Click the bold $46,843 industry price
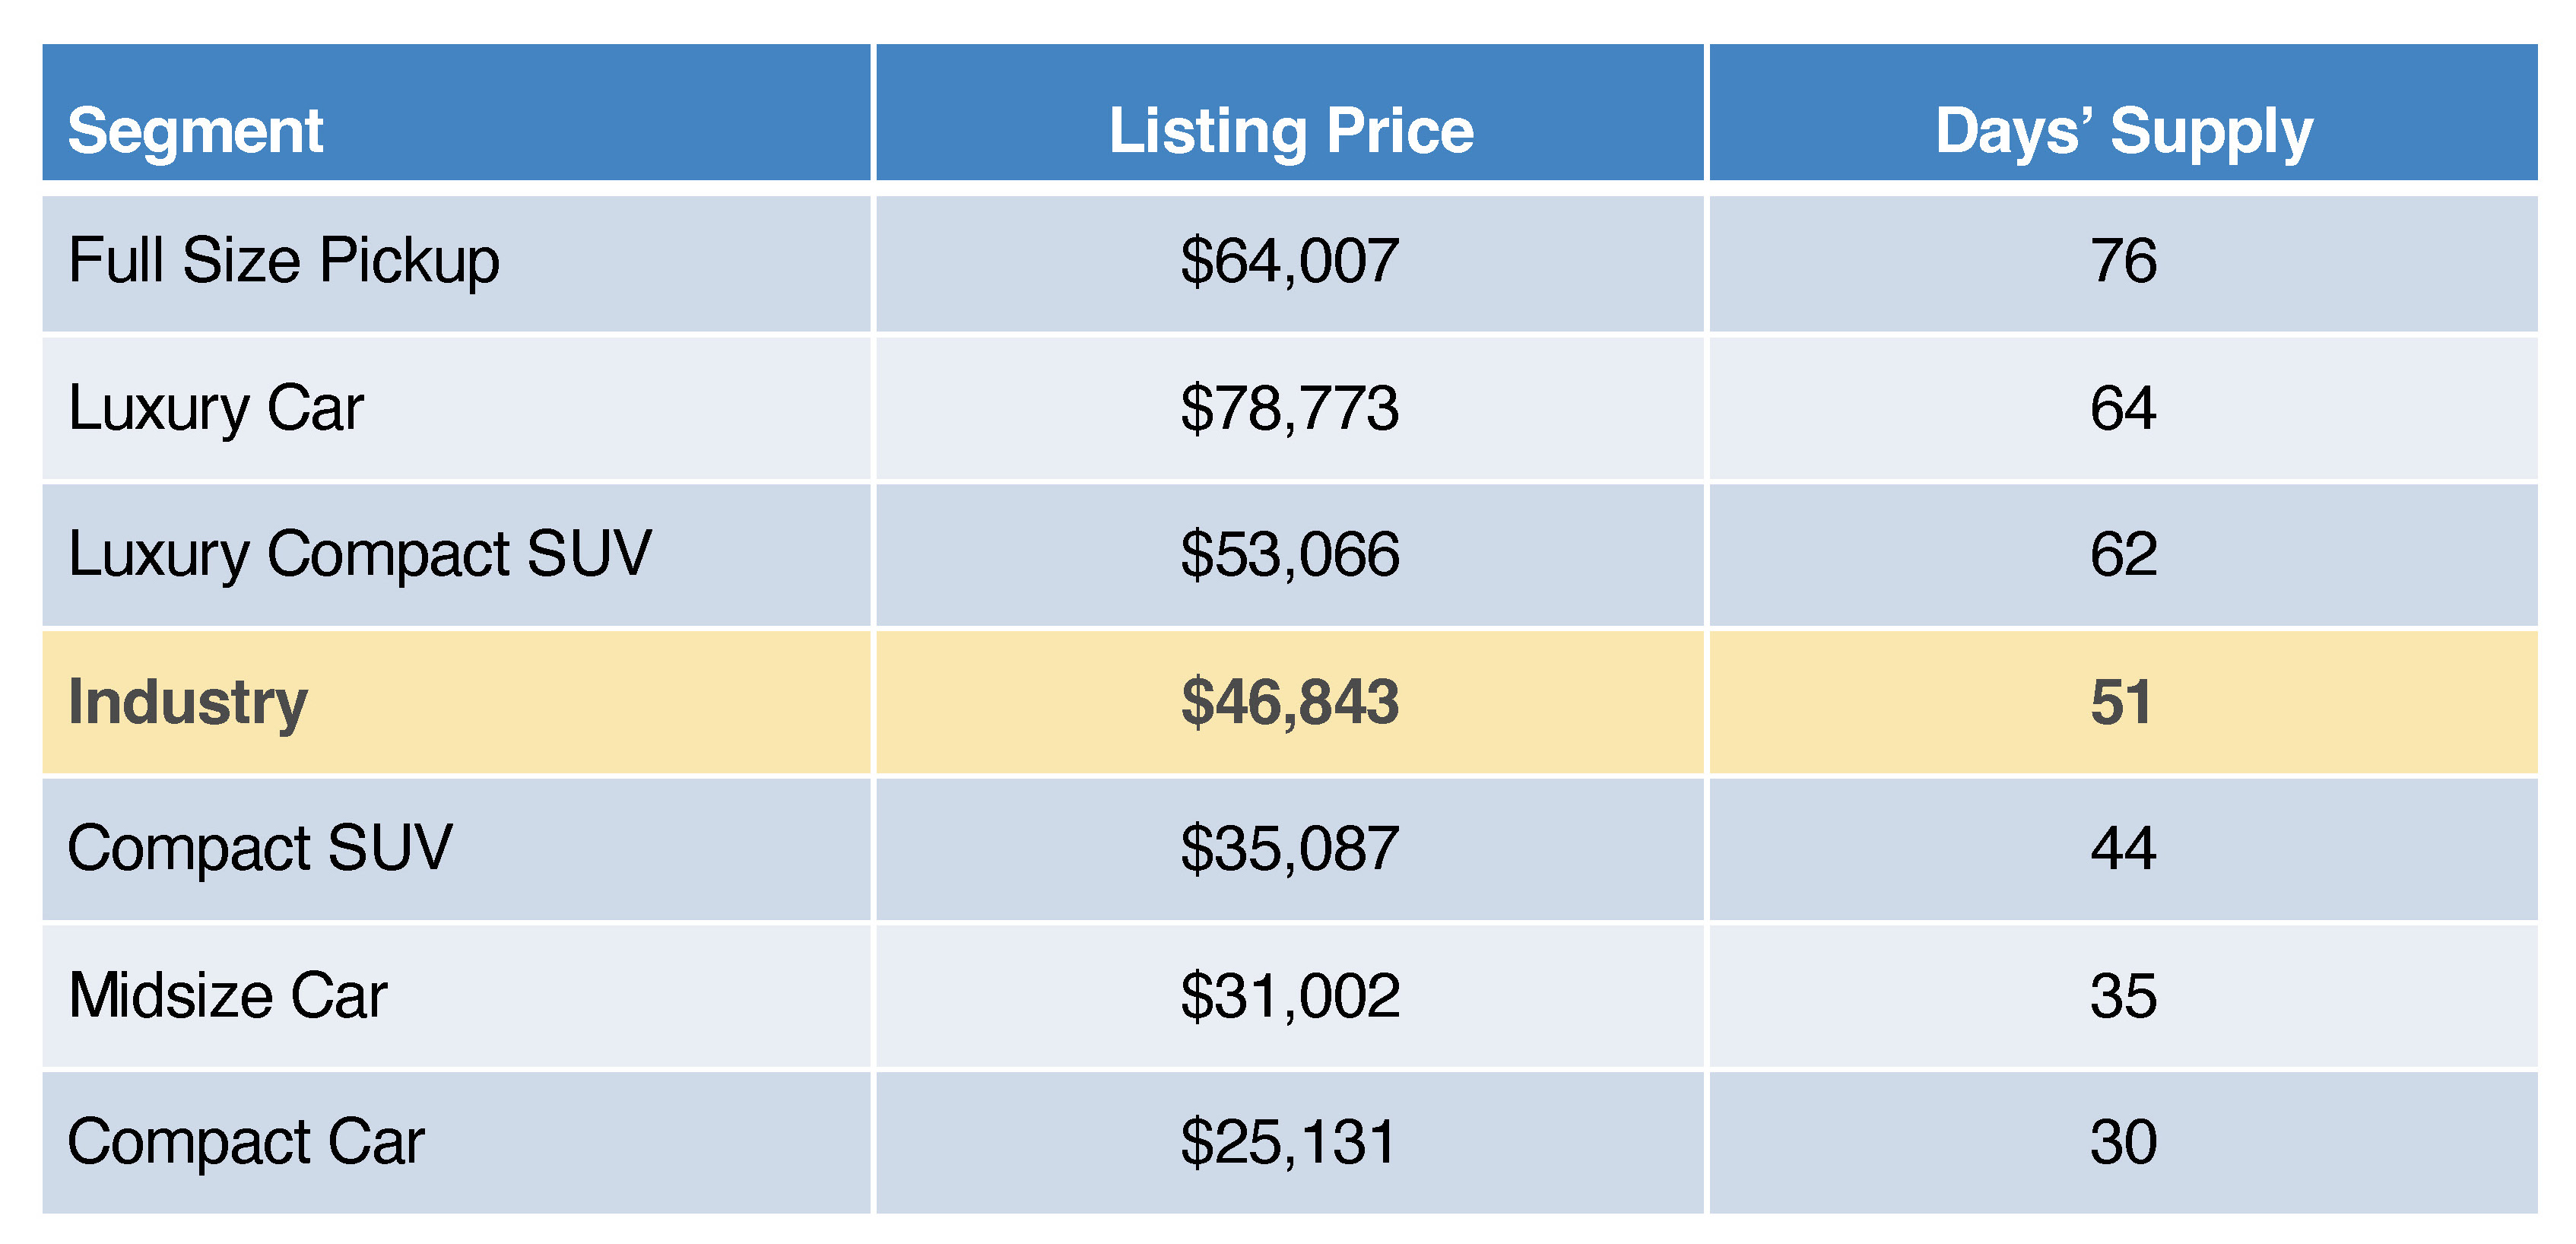 pos(1289,702)
